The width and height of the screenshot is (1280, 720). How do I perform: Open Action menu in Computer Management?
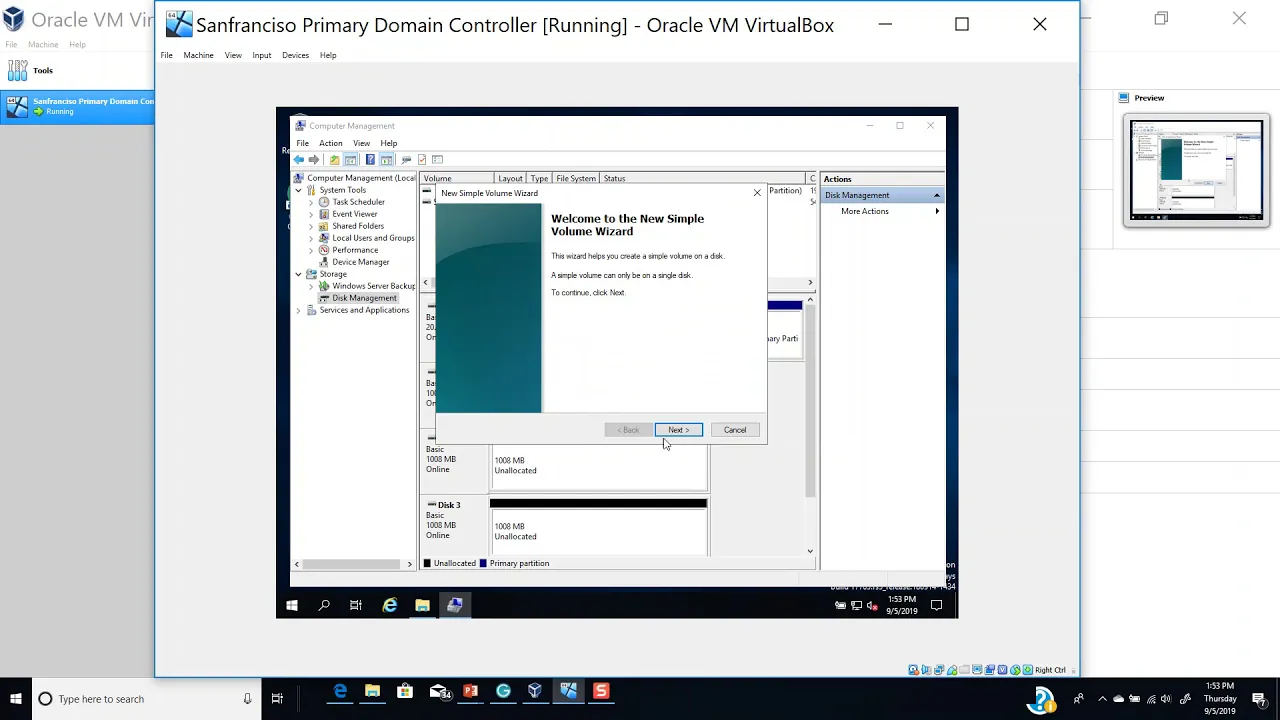coord(330,143)
